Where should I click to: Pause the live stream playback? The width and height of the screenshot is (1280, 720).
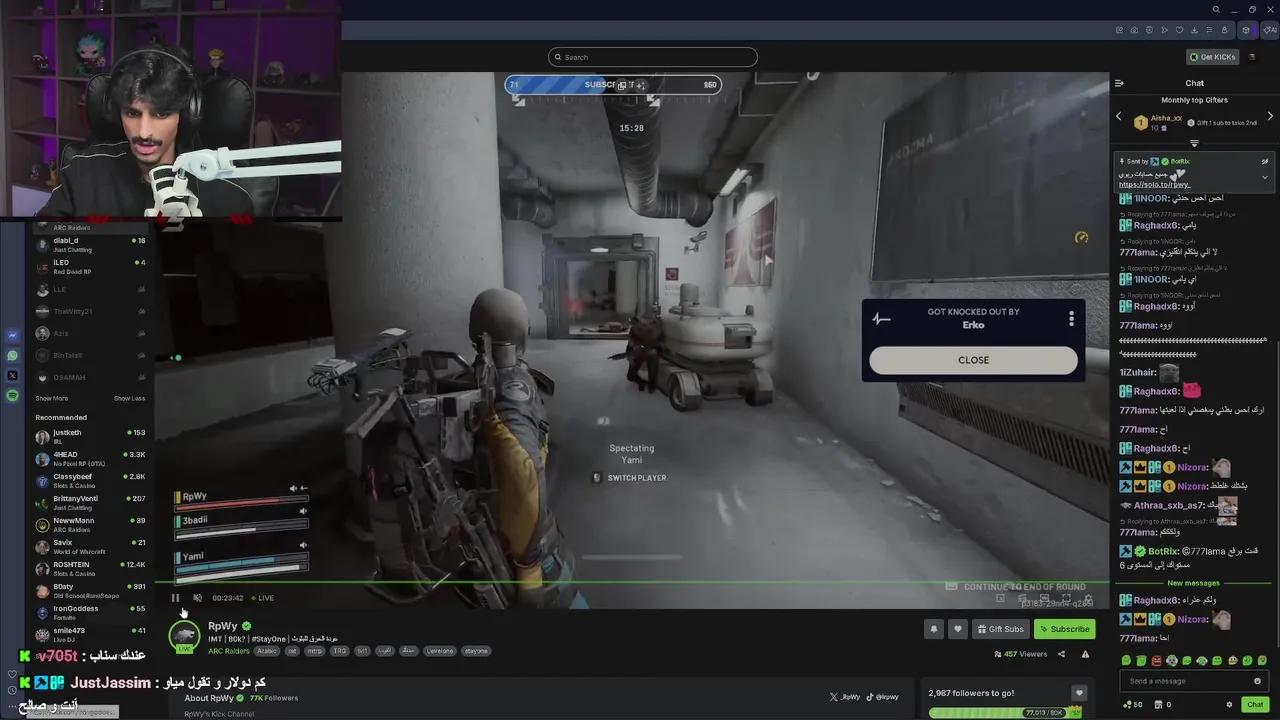click(x=175, y=598)
